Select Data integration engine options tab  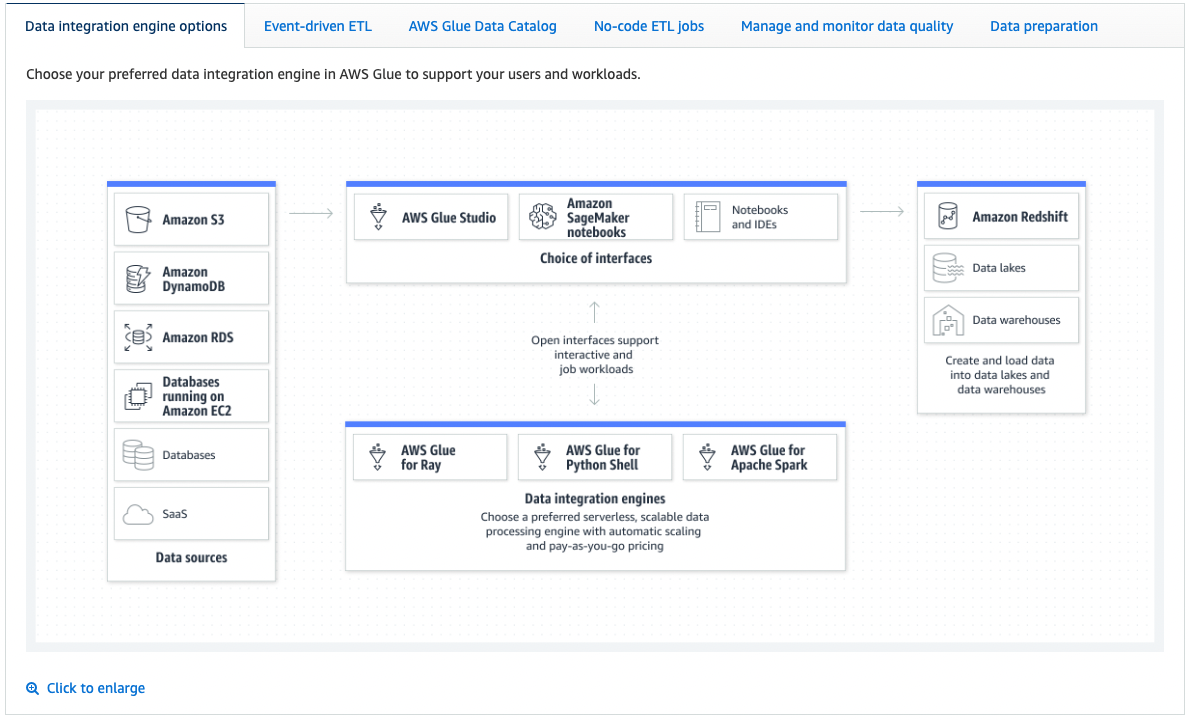pos(126,27)
